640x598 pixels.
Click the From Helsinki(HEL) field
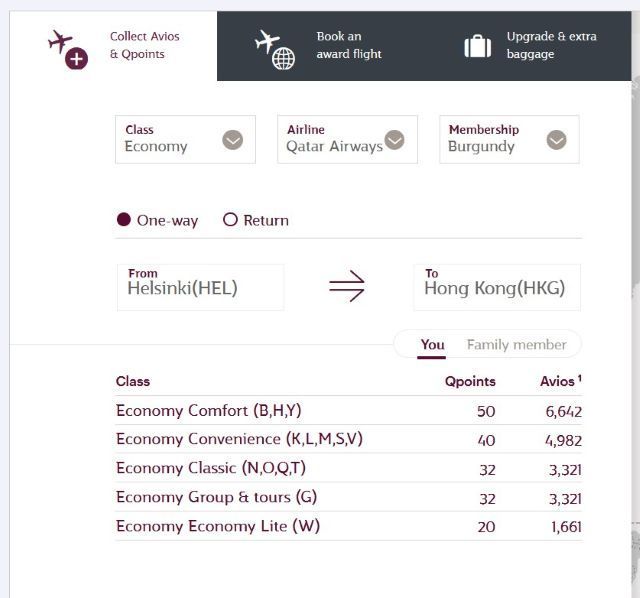click(200, 287)
